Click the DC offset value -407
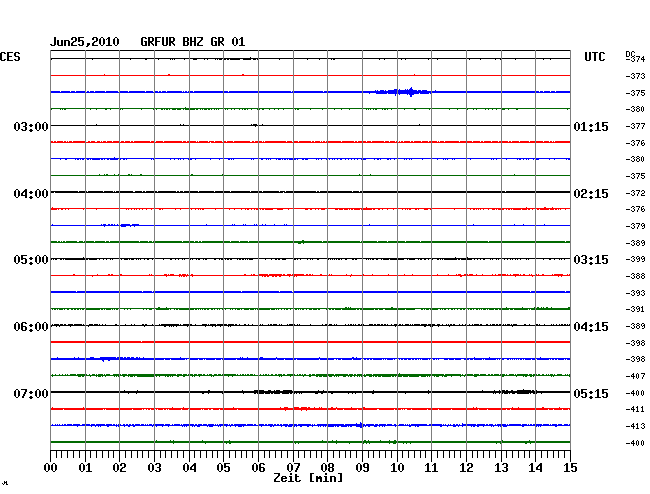This screenshot has height=494, width=650. coord(635,376)
